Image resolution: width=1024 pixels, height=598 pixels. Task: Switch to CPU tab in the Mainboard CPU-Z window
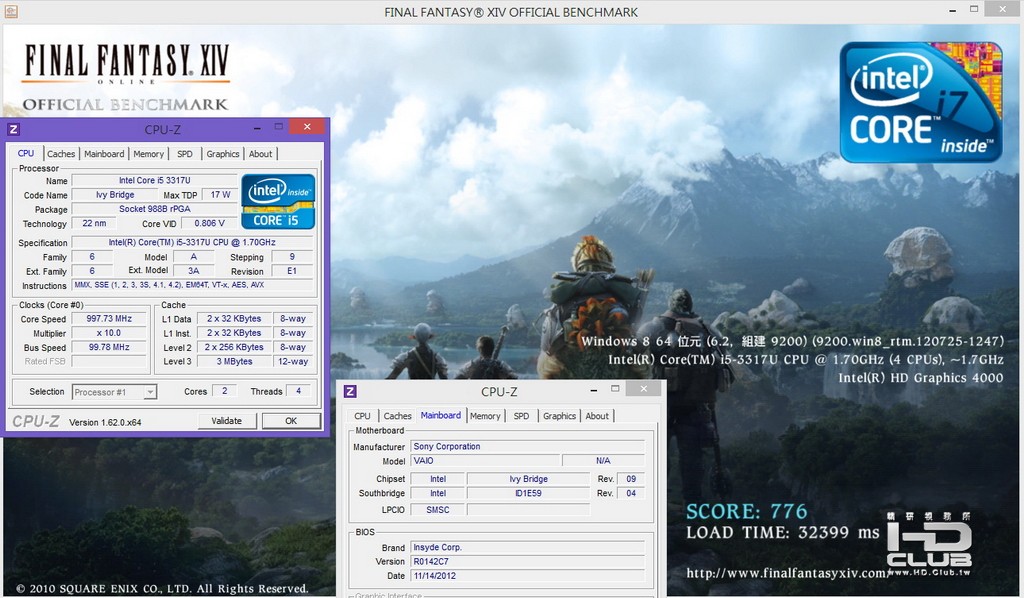coord(362,416)
